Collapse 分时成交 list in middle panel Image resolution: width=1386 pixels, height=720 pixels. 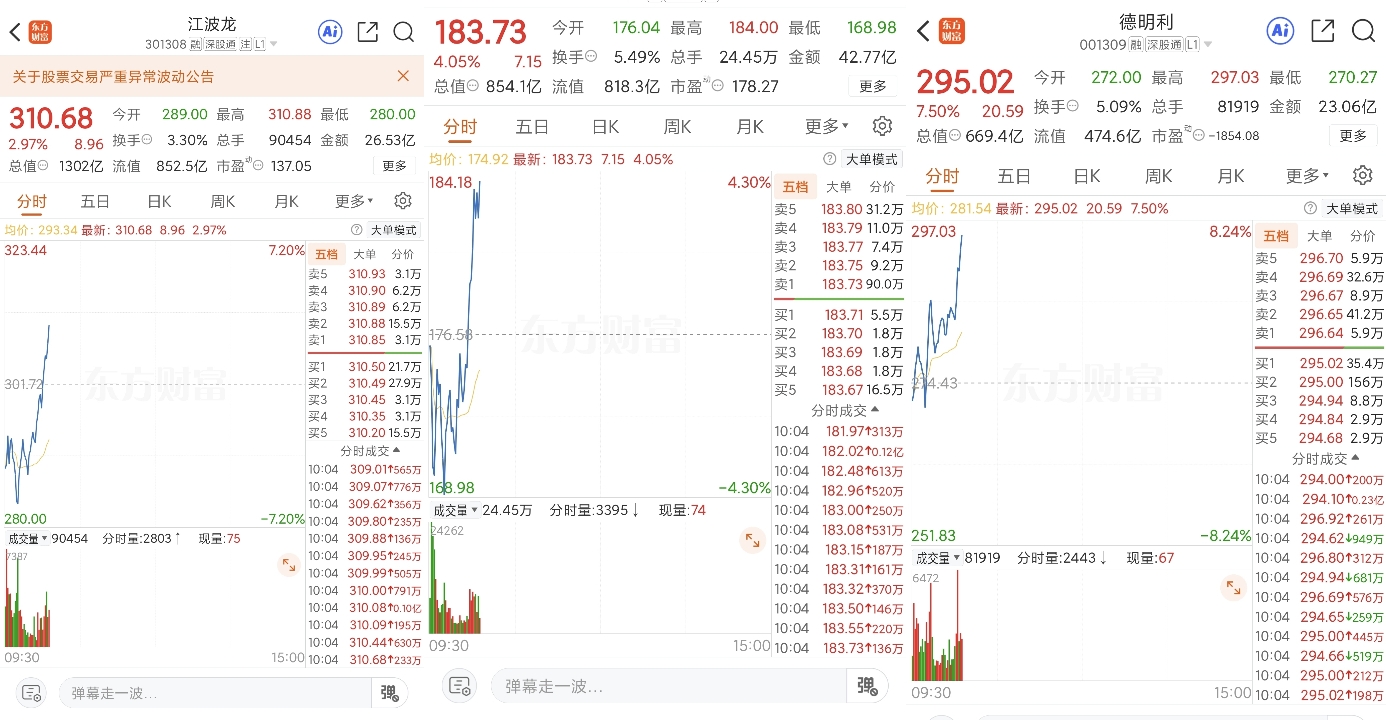point(845,411)
